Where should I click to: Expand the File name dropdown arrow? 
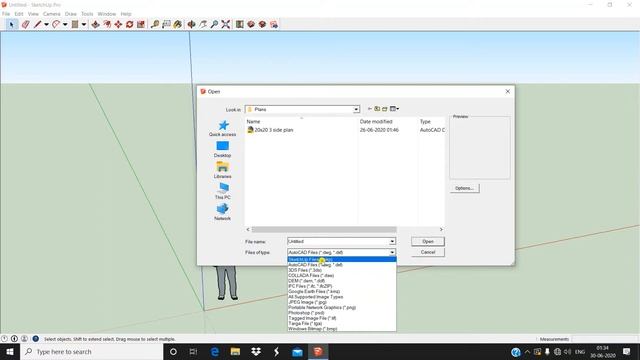click(x=392, y=242)
